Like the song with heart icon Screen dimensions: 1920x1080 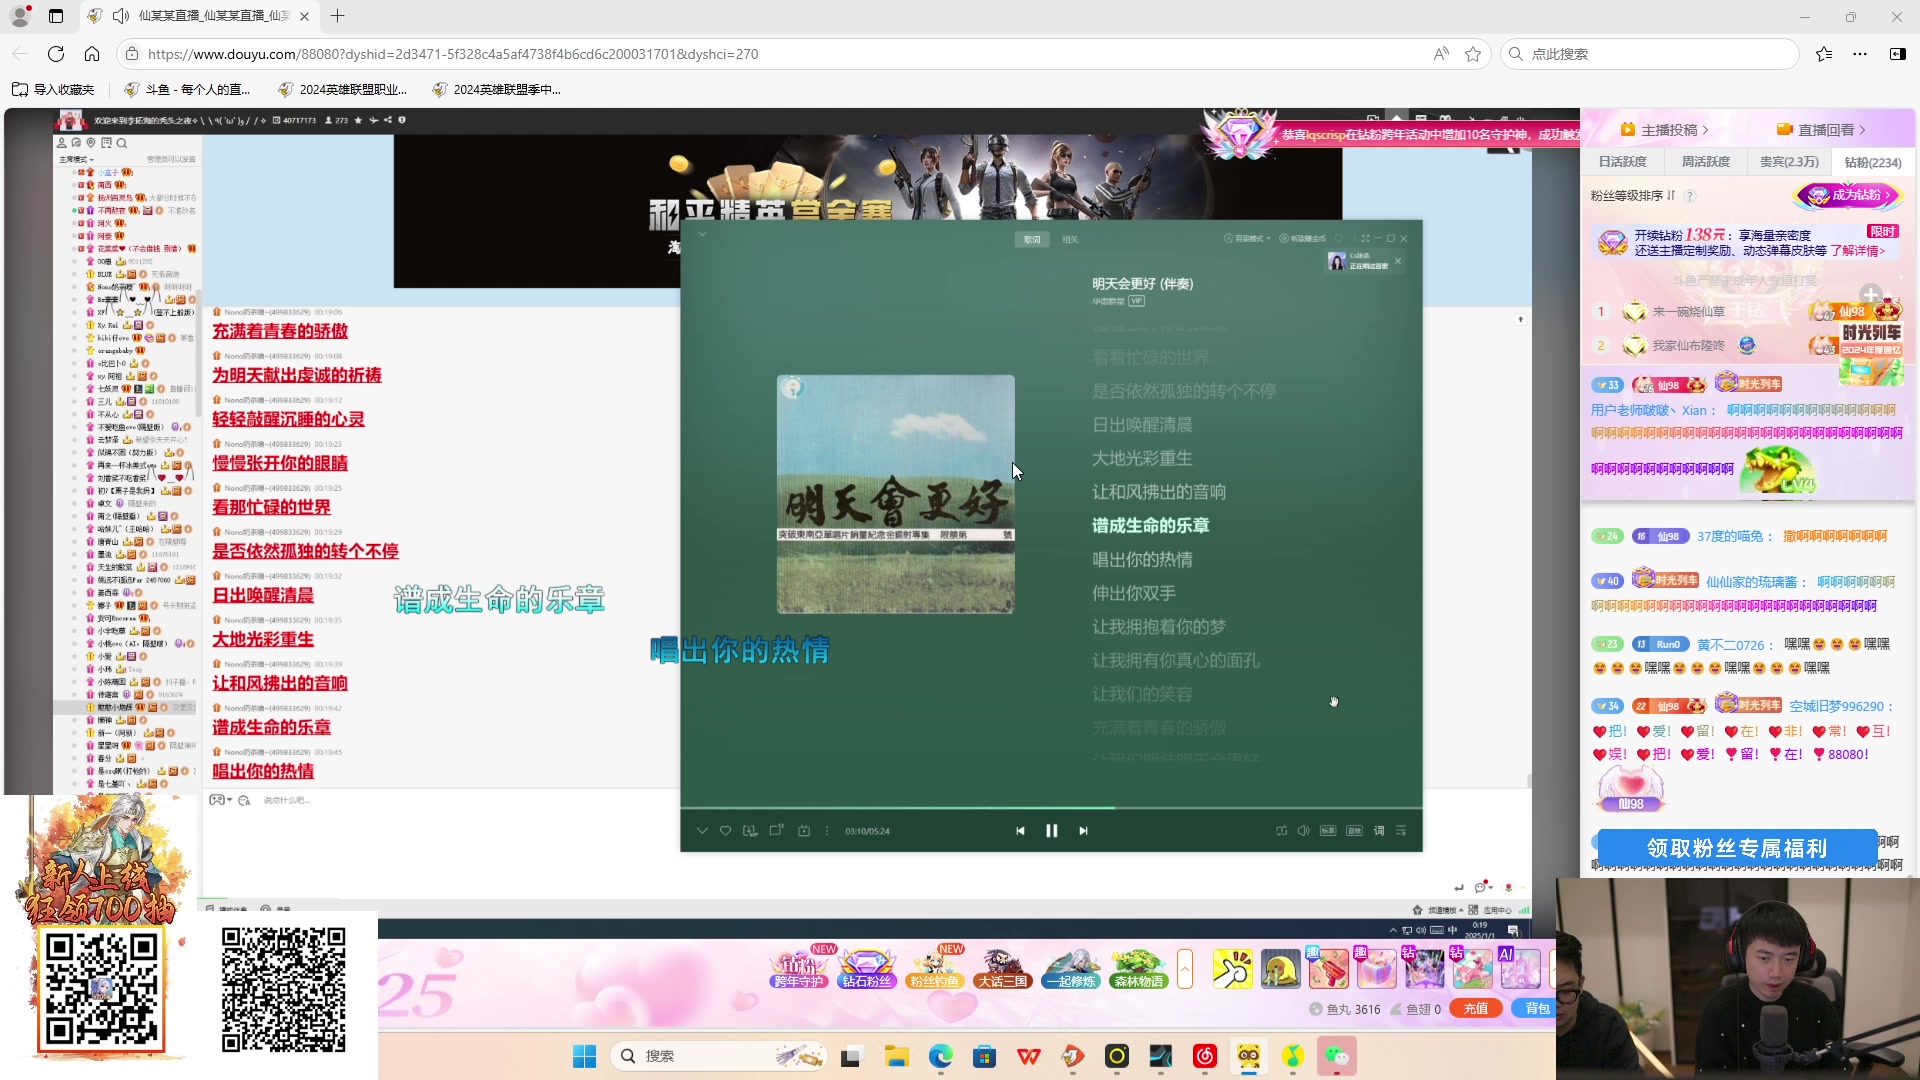[725, 831]
